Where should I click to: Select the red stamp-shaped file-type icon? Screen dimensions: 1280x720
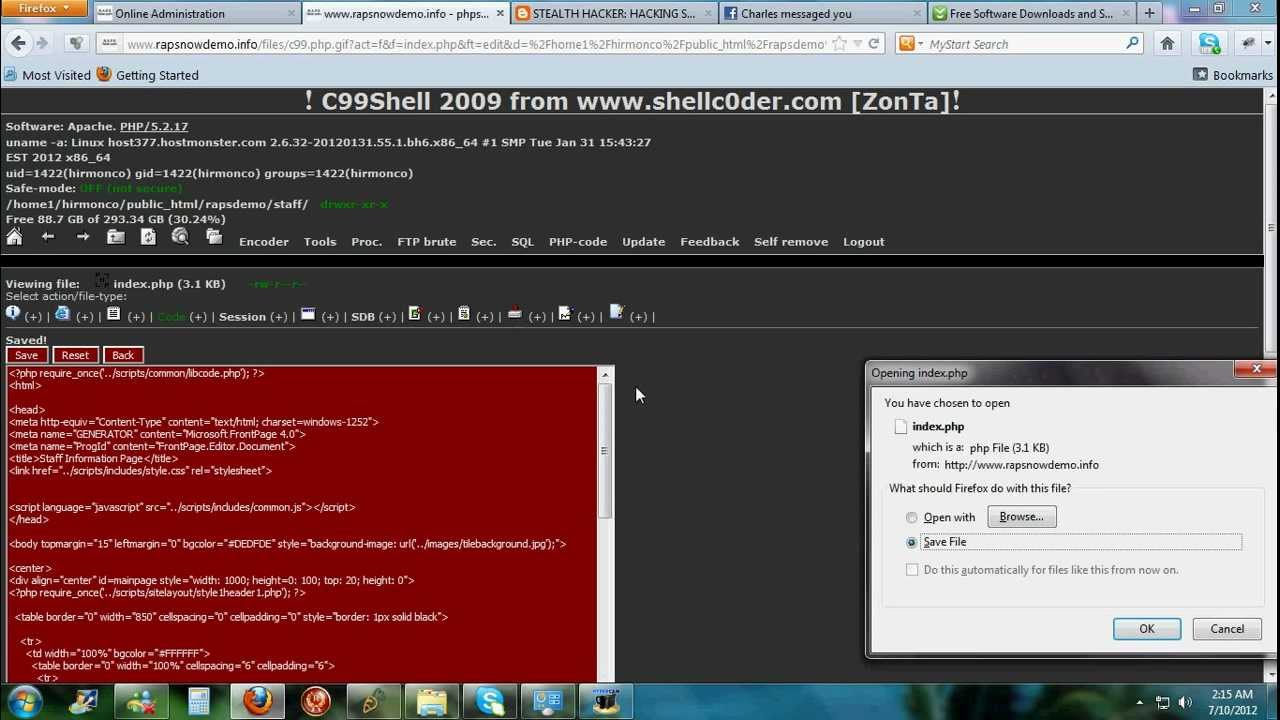[x=514, y=314]
